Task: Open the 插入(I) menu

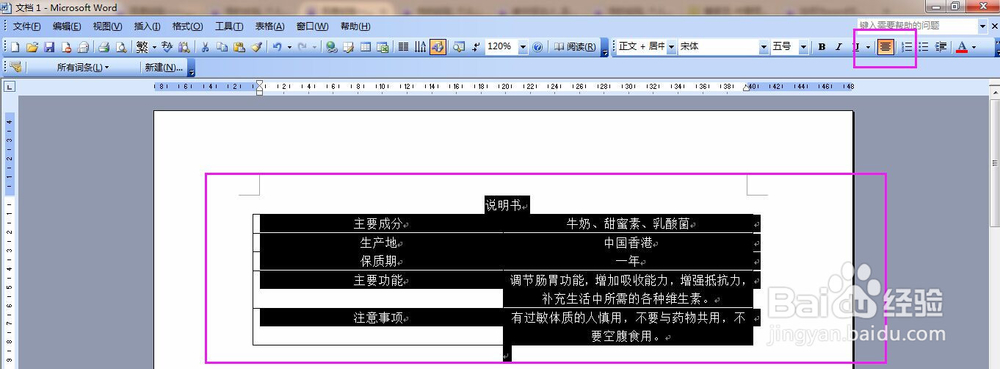Action: [147, 26]
